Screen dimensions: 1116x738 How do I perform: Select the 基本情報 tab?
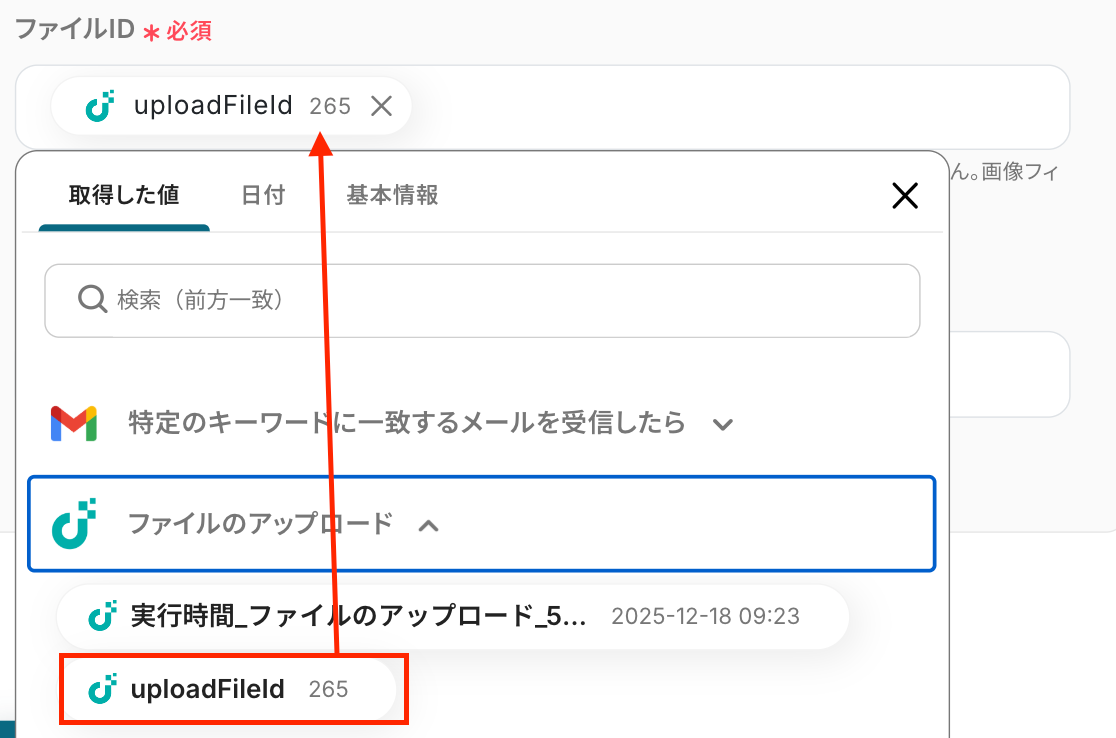click(392, 195)
